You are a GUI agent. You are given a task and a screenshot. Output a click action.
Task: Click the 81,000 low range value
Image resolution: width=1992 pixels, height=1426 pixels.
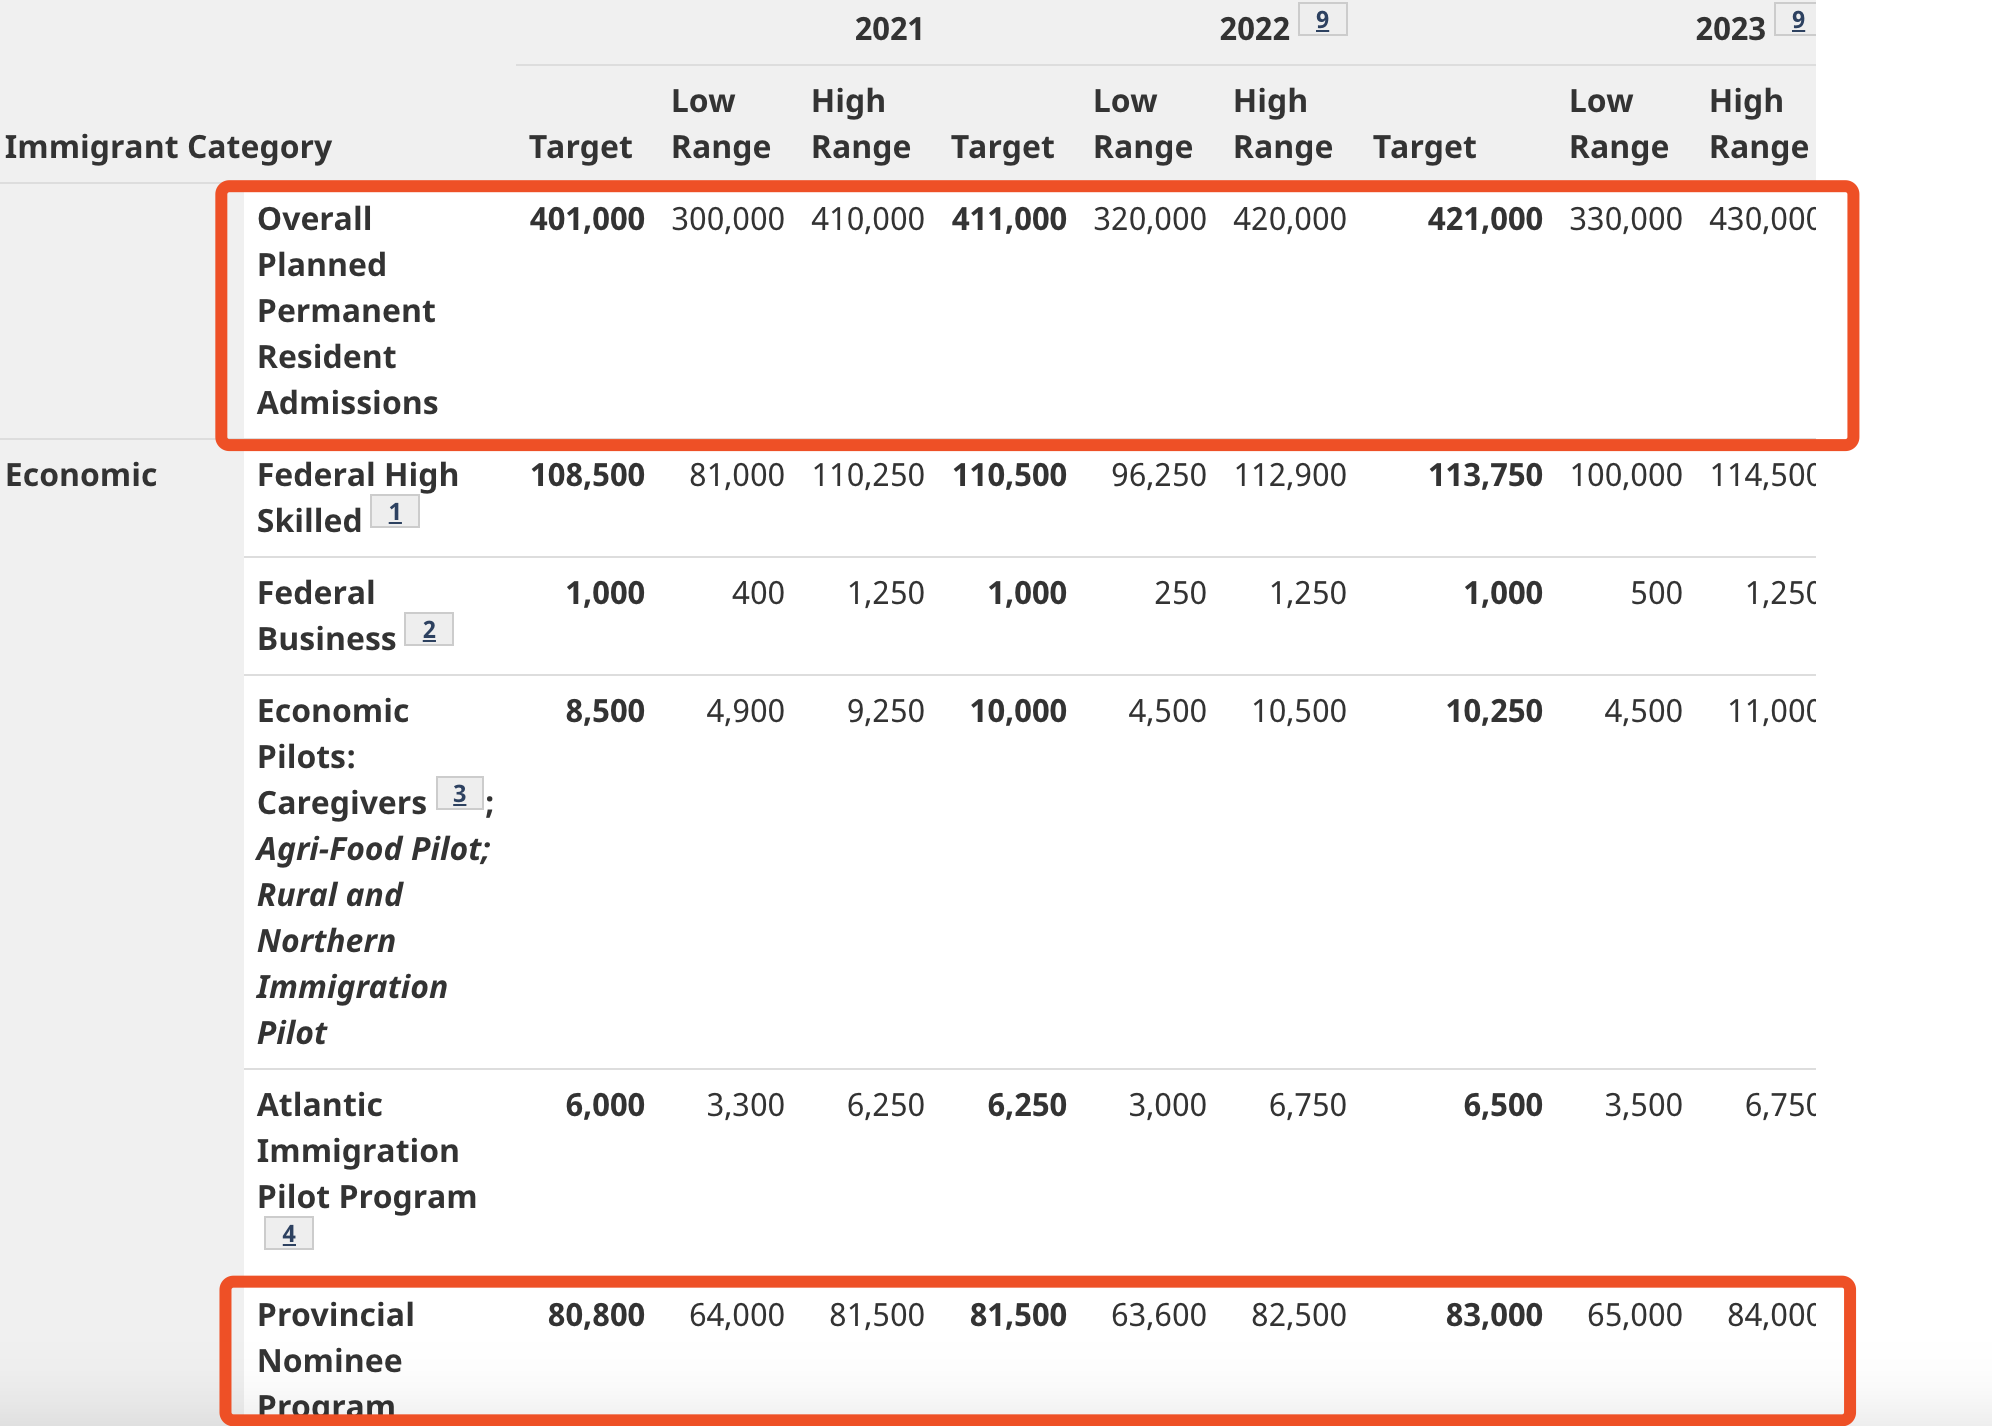coord(737,475)
